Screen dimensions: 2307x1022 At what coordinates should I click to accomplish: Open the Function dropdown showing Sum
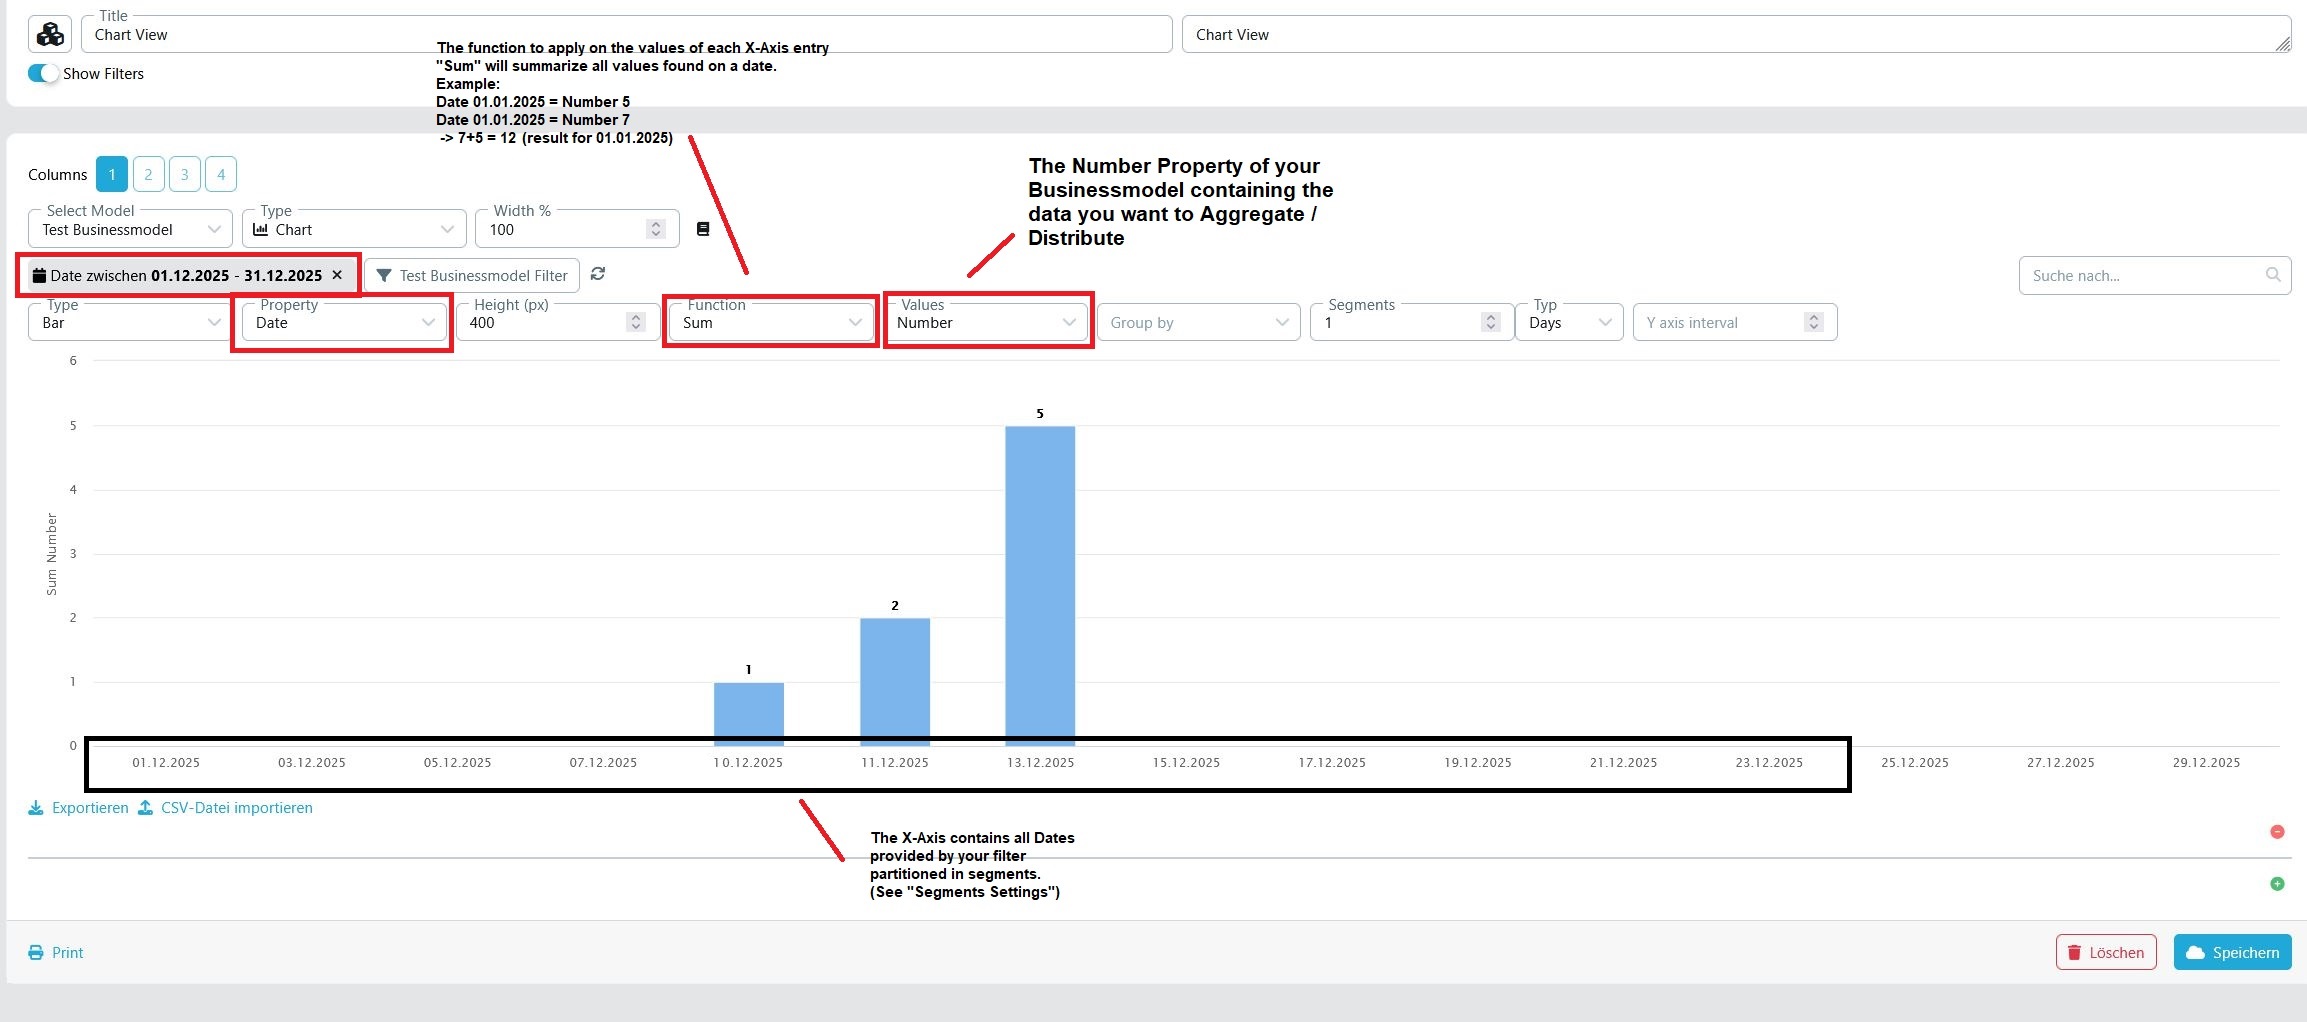pyautogui.click(x=770, y=322)
